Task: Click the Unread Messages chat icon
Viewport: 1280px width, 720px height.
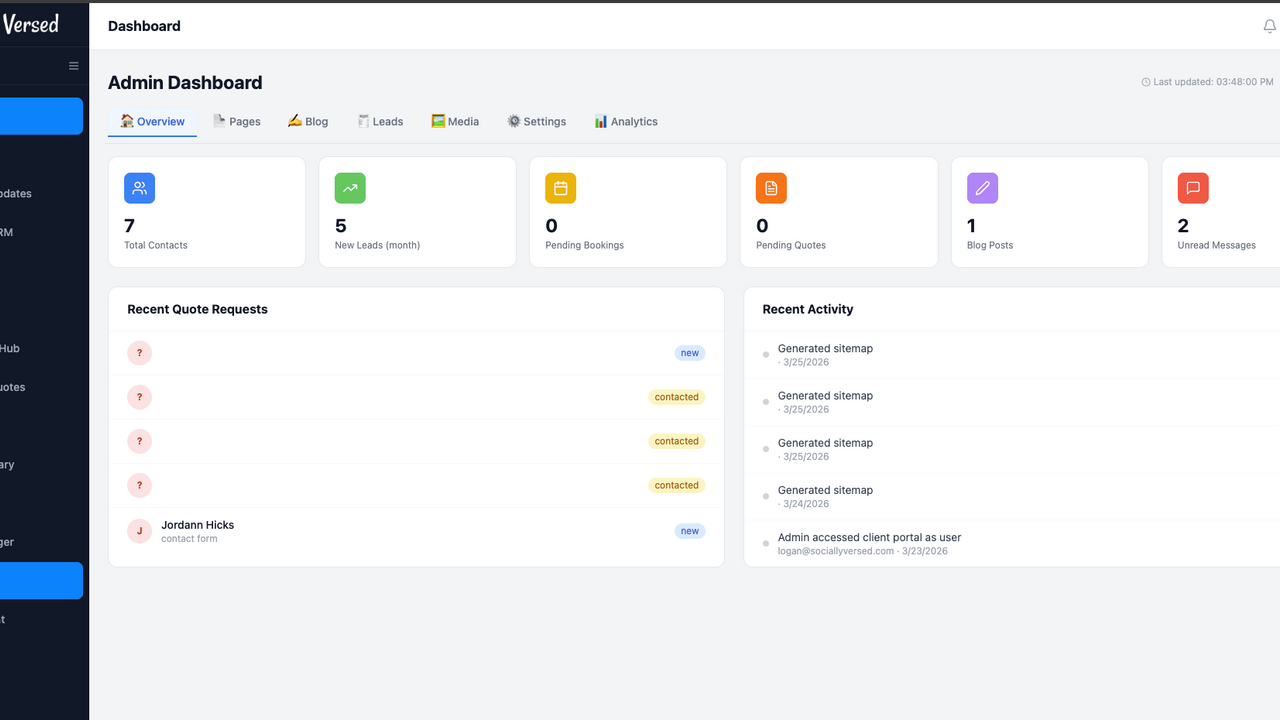Action: (1193, 188)
